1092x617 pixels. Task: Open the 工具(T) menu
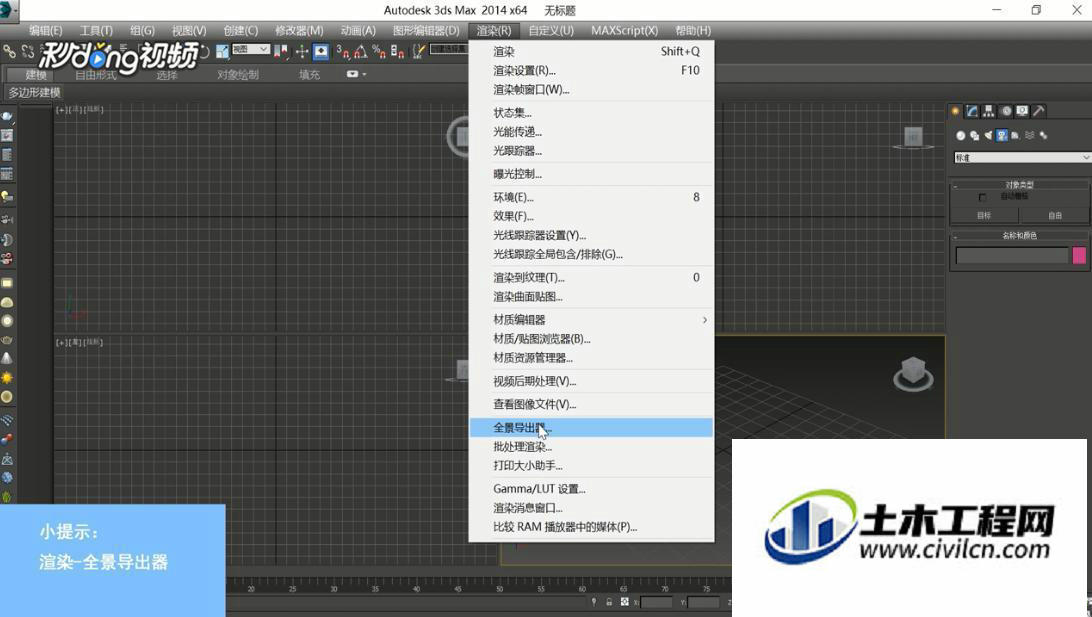pos(96,31)
